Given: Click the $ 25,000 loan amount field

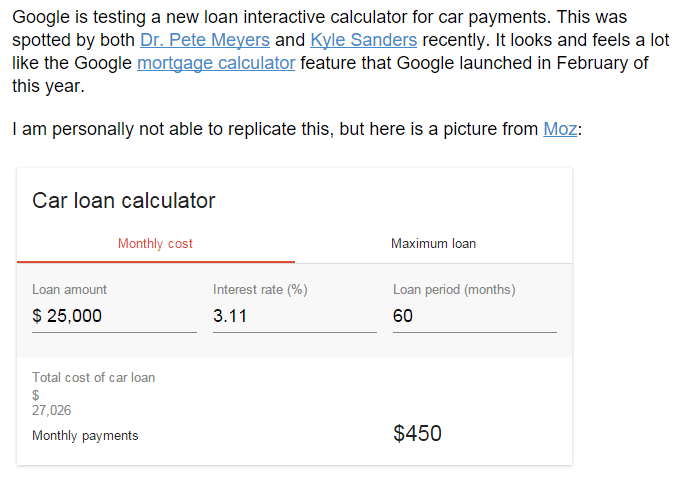Looking at the screenshot, I should (x=114, y=316).
